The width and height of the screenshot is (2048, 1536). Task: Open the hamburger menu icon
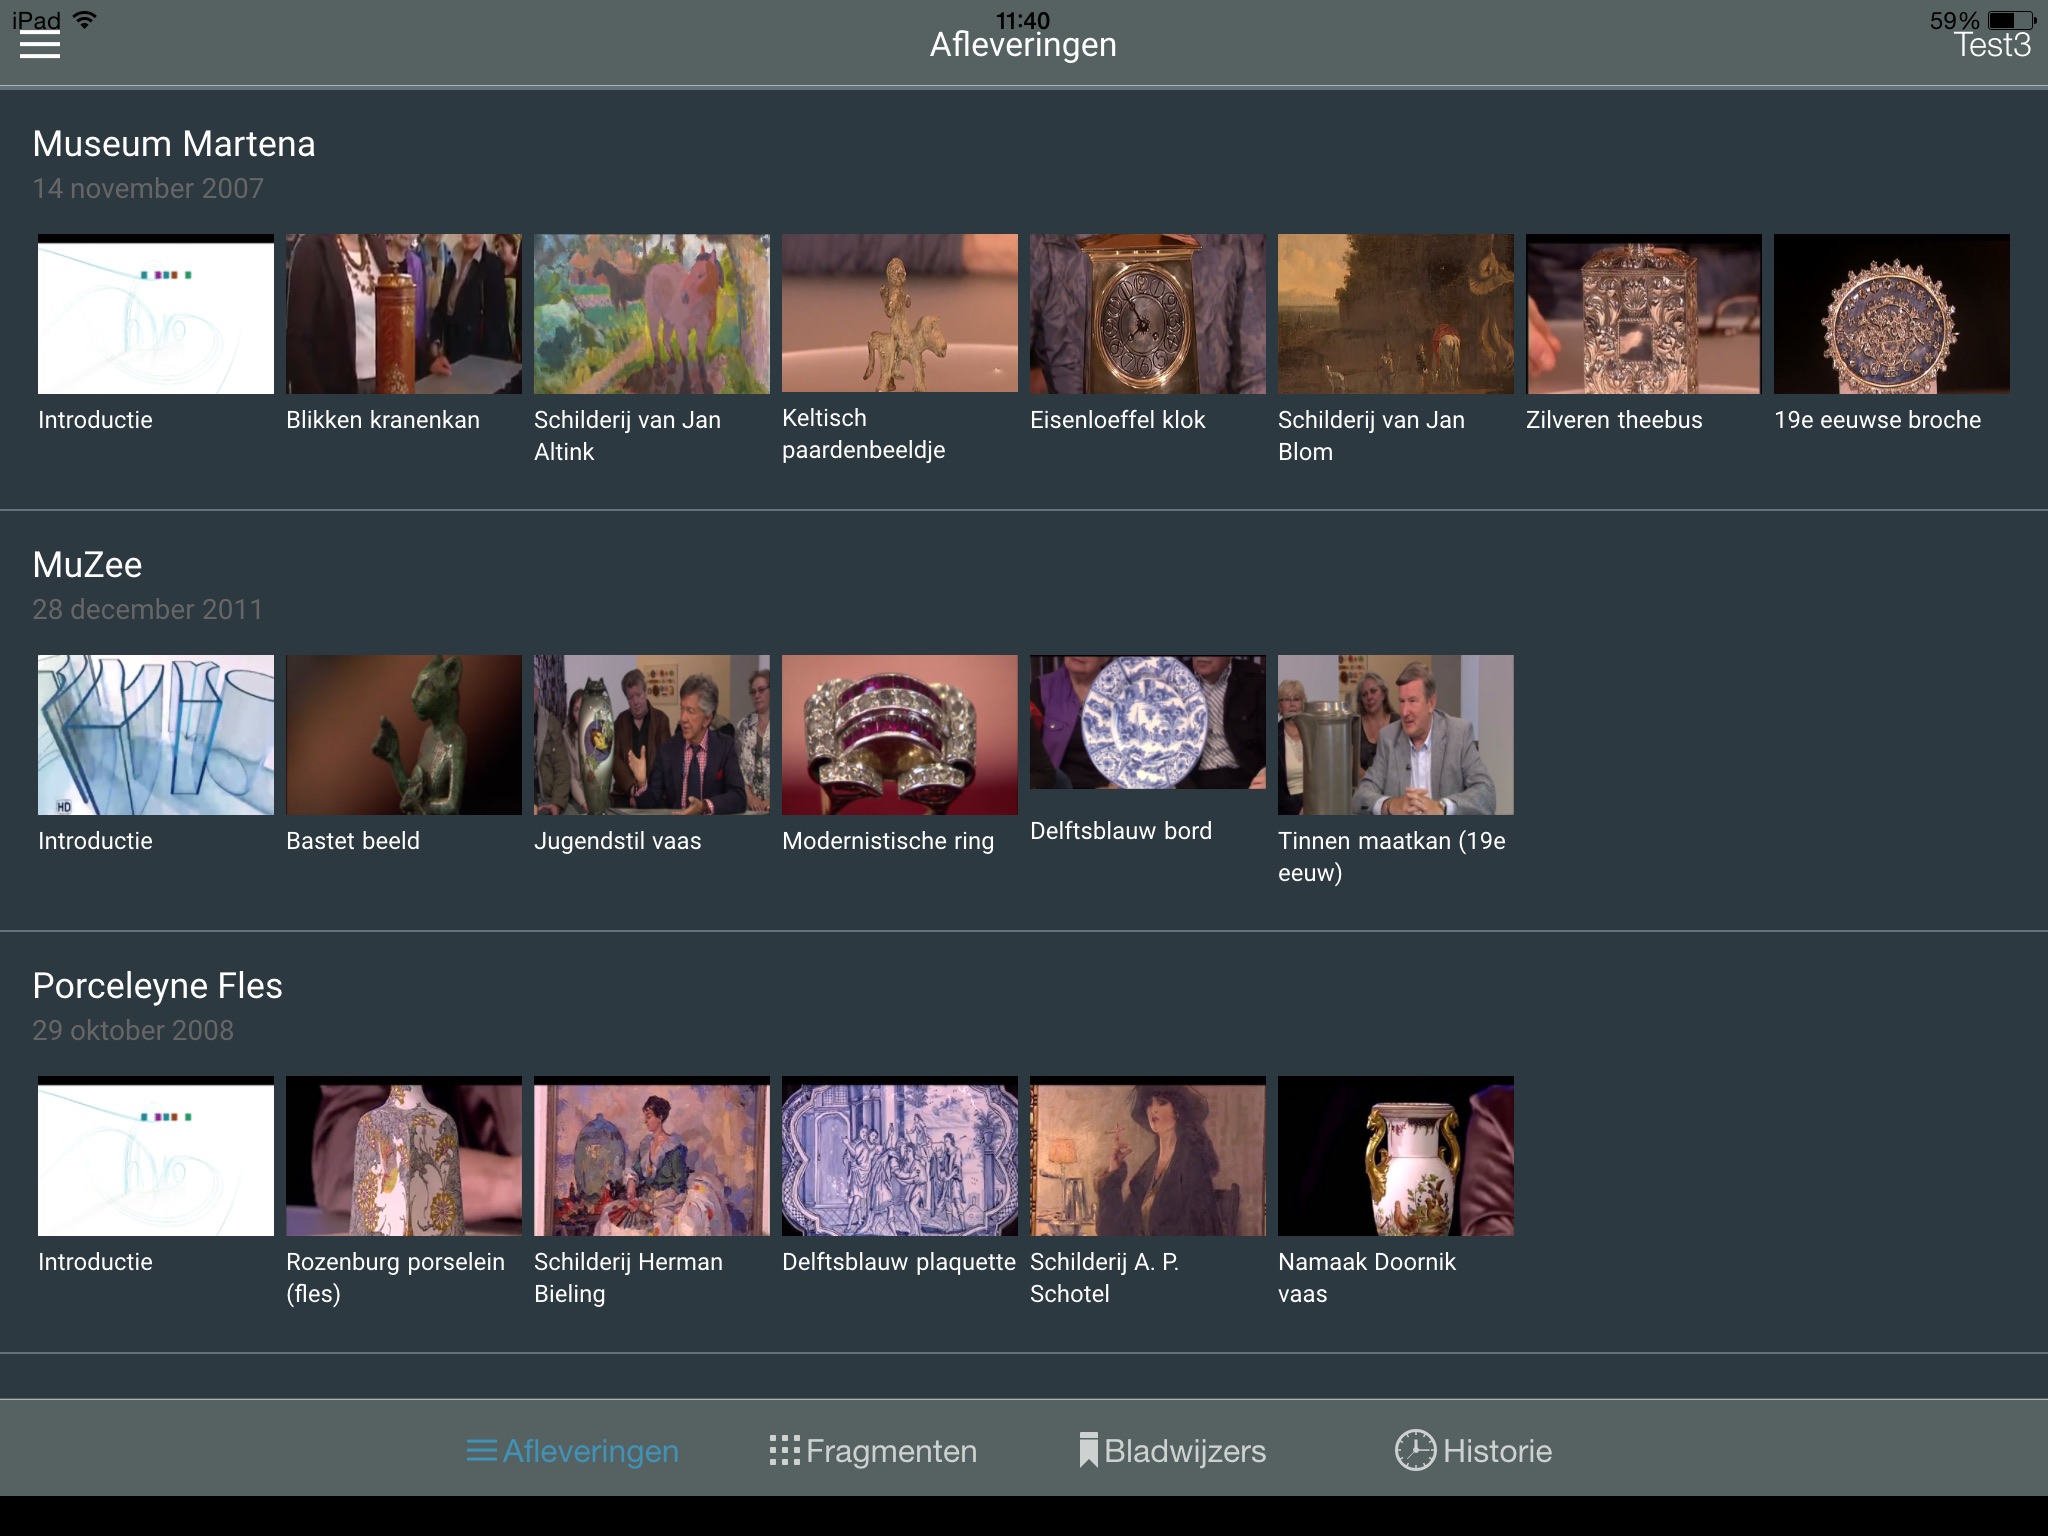point(40,45)
